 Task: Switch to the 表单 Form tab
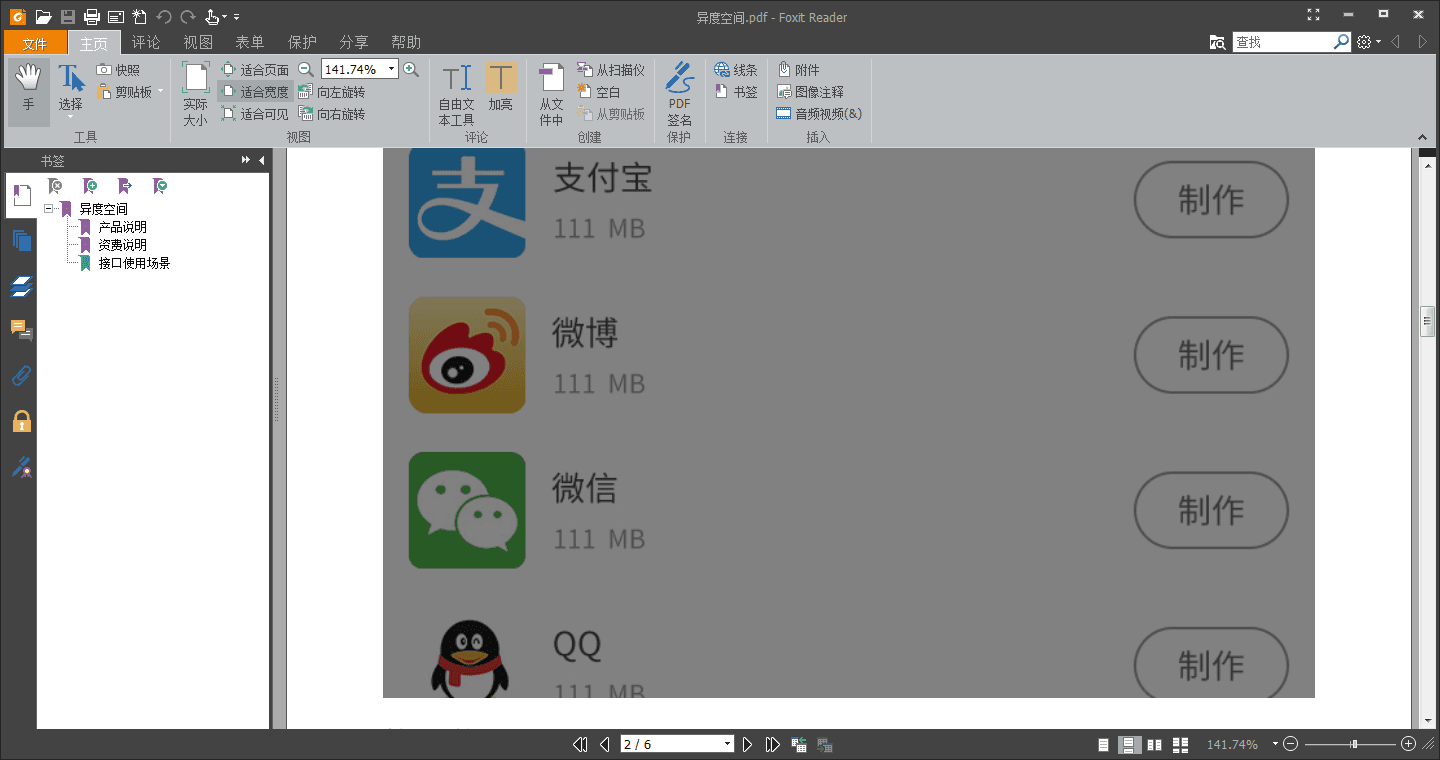click(250, 42)
